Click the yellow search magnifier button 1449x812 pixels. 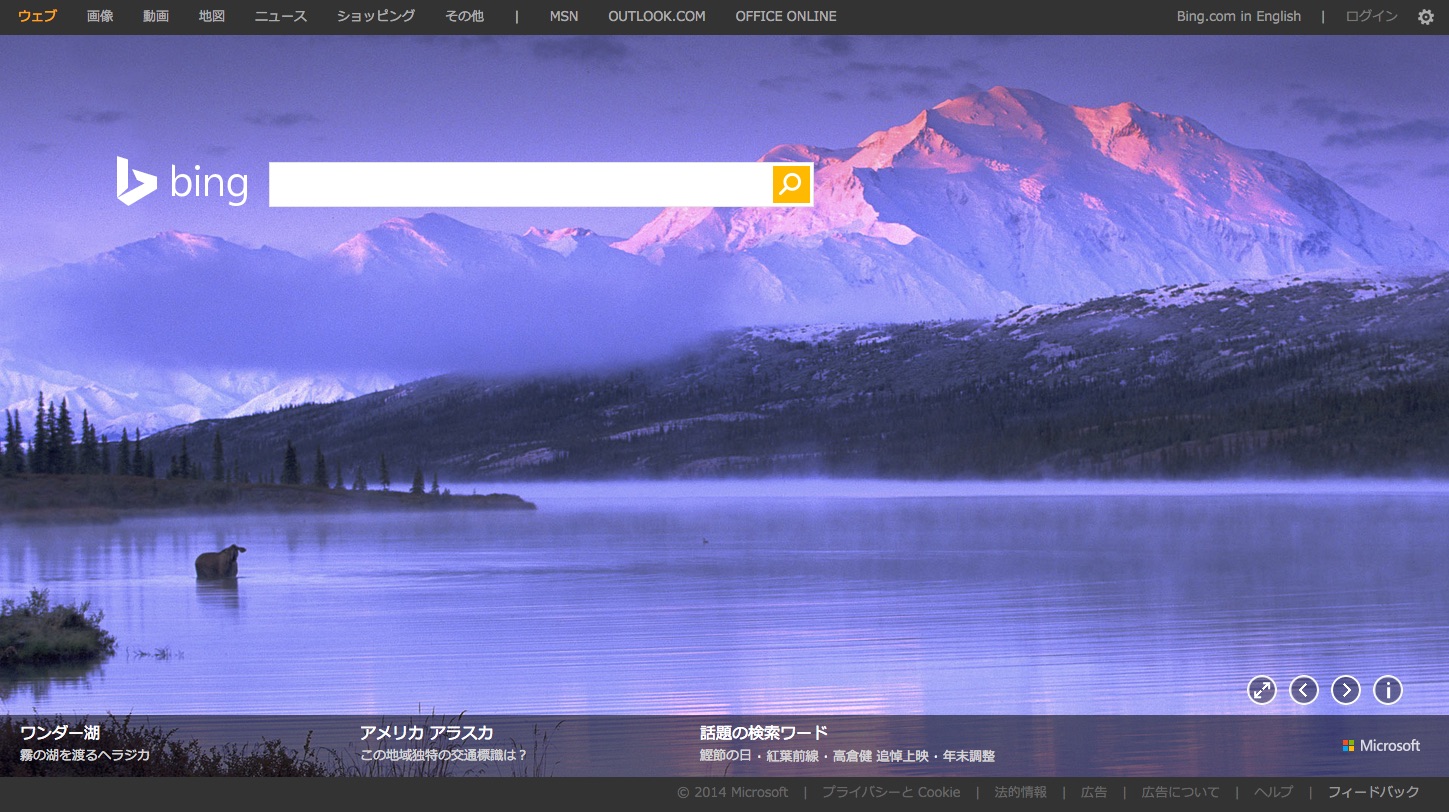(x=791, y=184)
